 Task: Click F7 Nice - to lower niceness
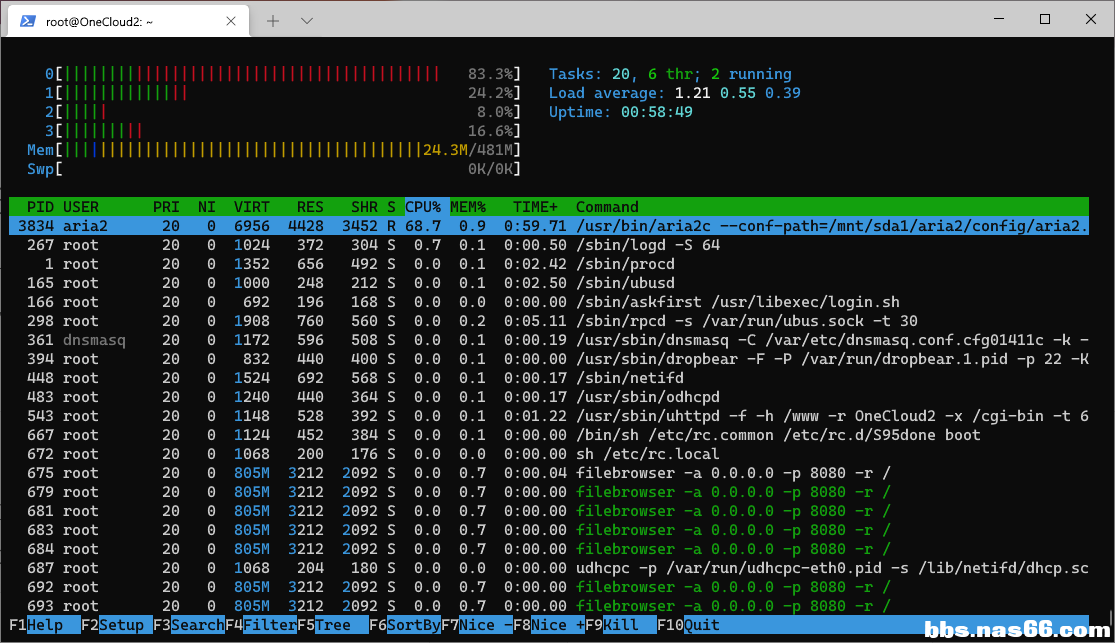(484, 625)
